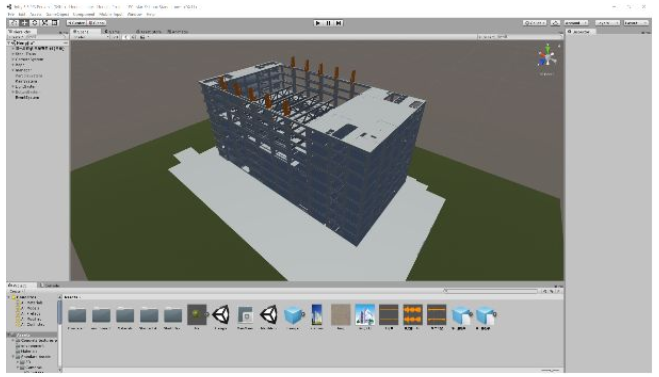Start Play mode with the Play button
Image resolution: width=659 pixels, height=377 pixels.
(318, 23)
